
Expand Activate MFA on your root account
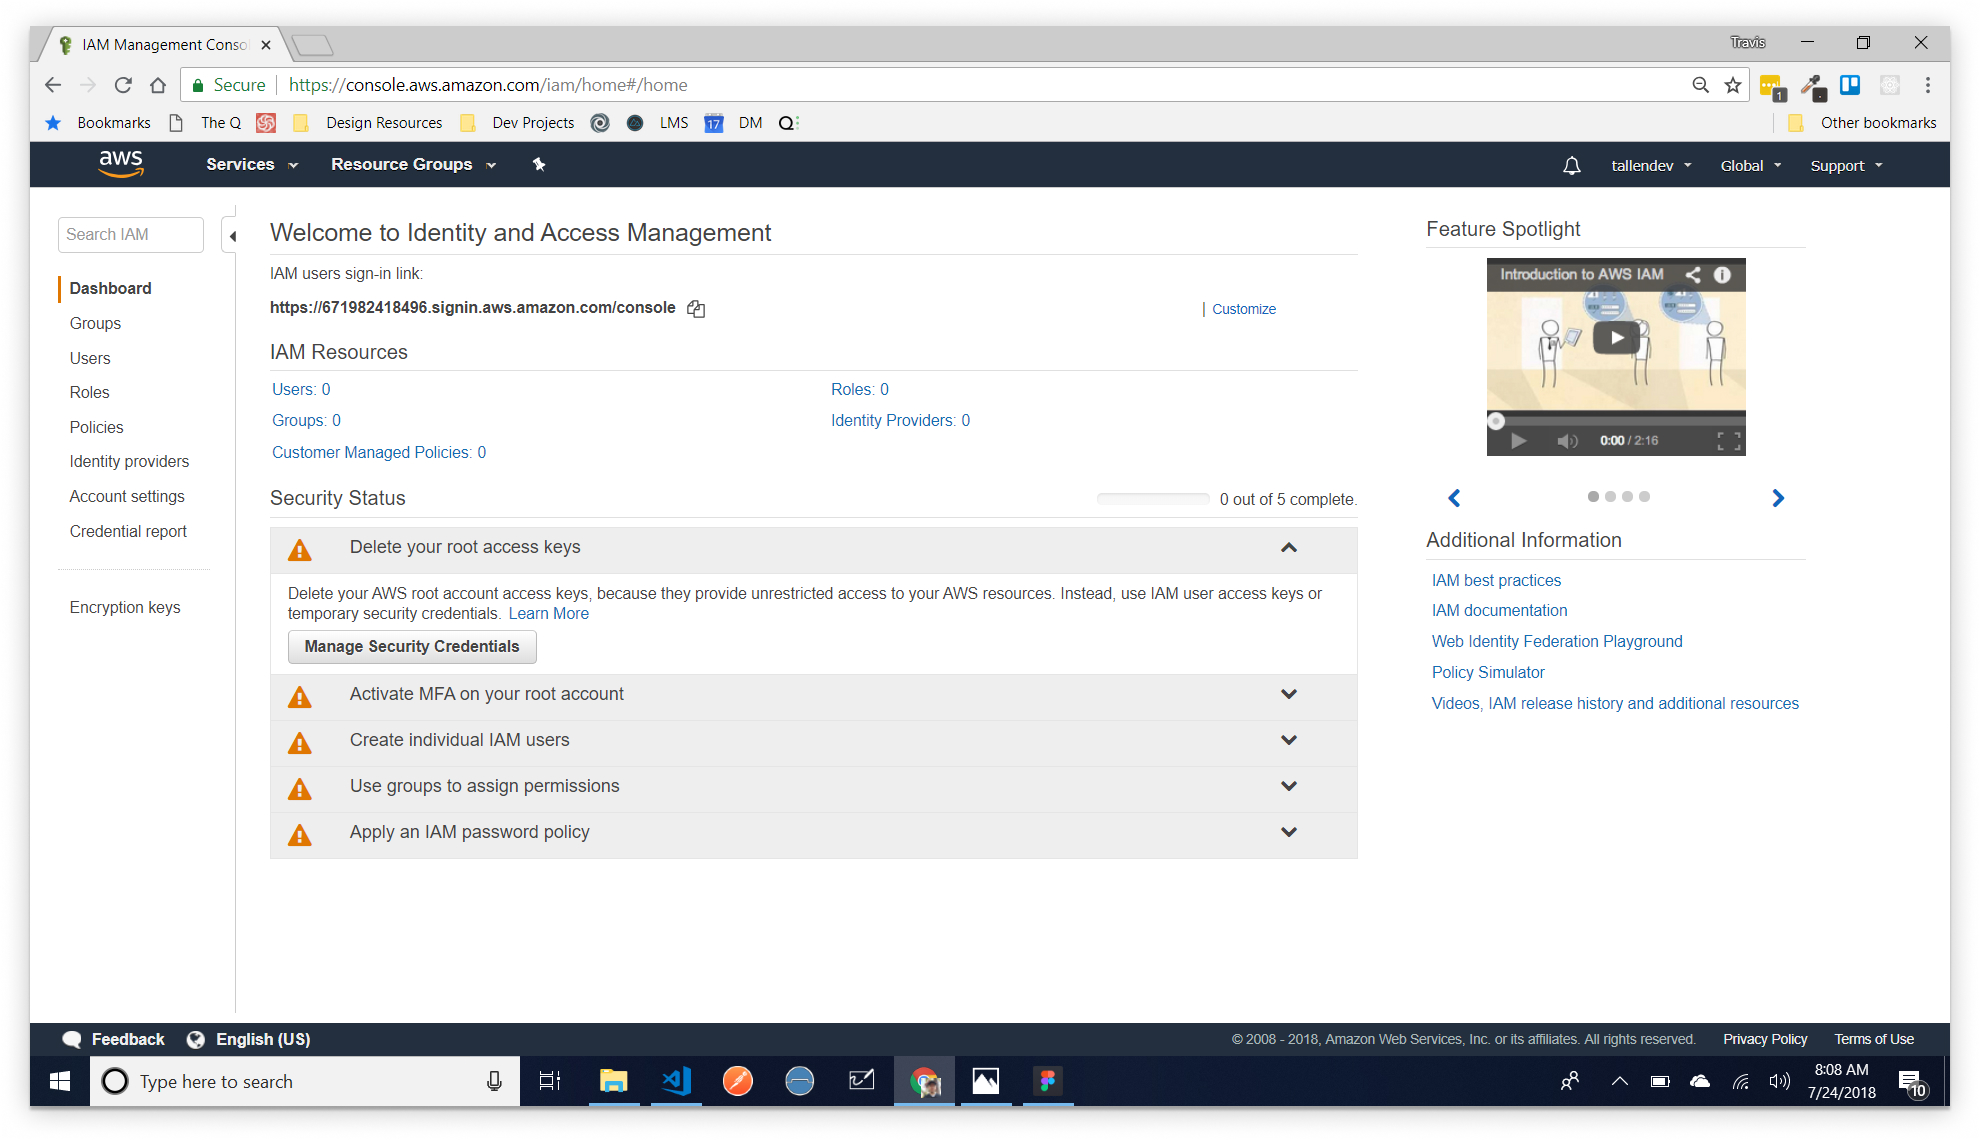[x=1288, y=694]
